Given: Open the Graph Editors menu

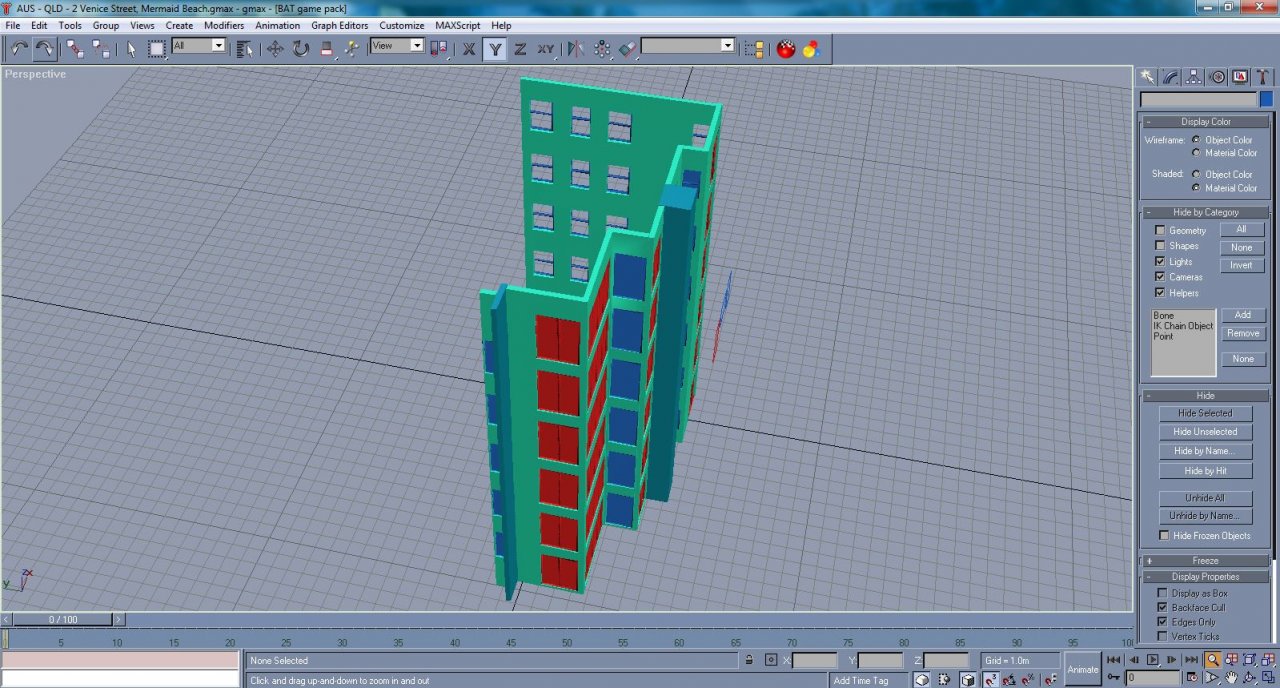Looking at the screenshot, I should [339, 25].
